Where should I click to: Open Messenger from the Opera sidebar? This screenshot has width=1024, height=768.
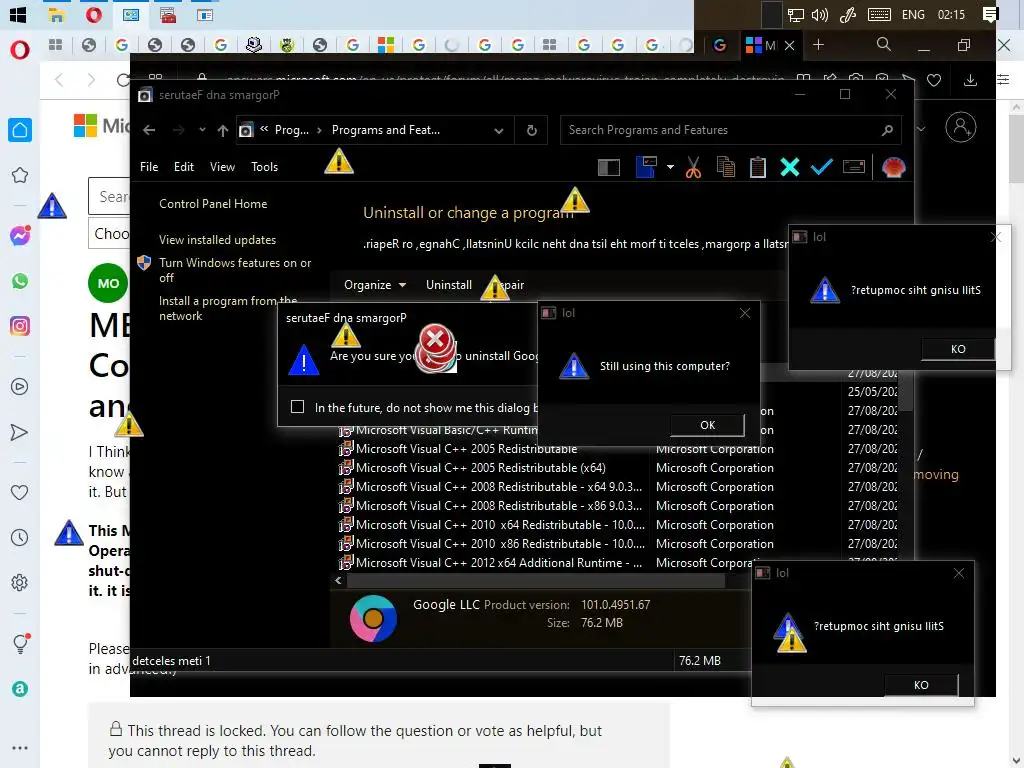click(20, 235)
